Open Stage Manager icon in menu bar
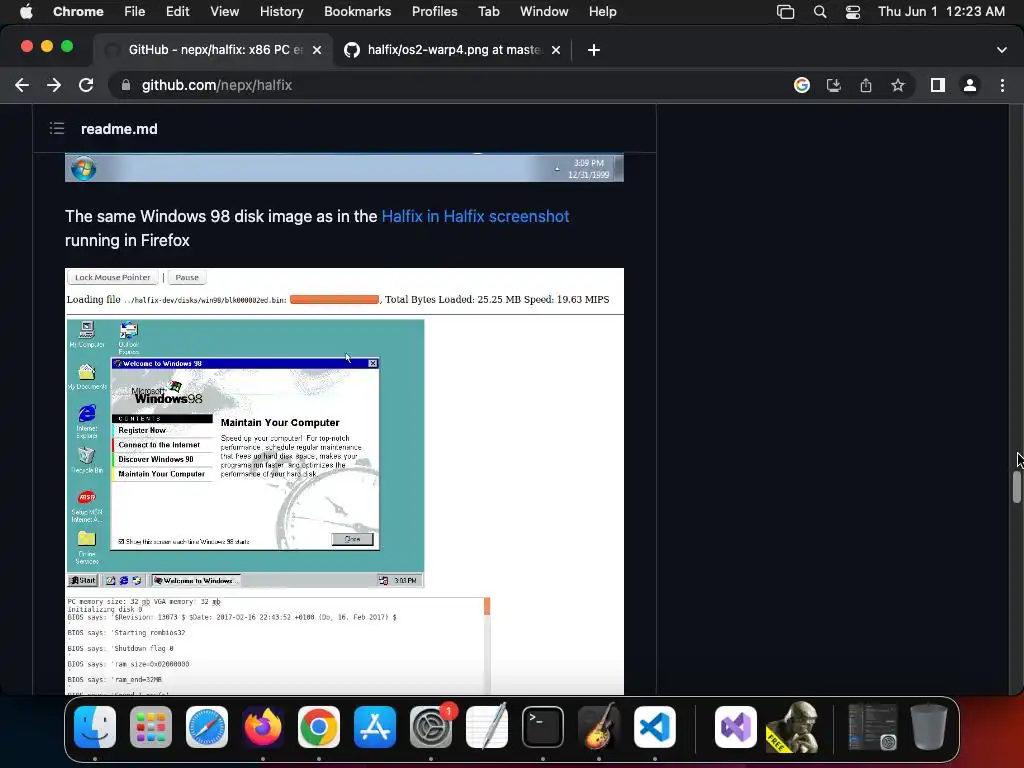 coord(786,12)
